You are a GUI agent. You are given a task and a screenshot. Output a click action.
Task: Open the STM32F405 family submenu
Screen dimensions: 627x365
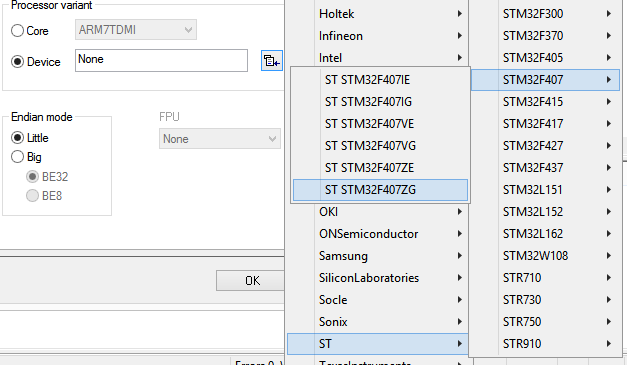point(545,58)
